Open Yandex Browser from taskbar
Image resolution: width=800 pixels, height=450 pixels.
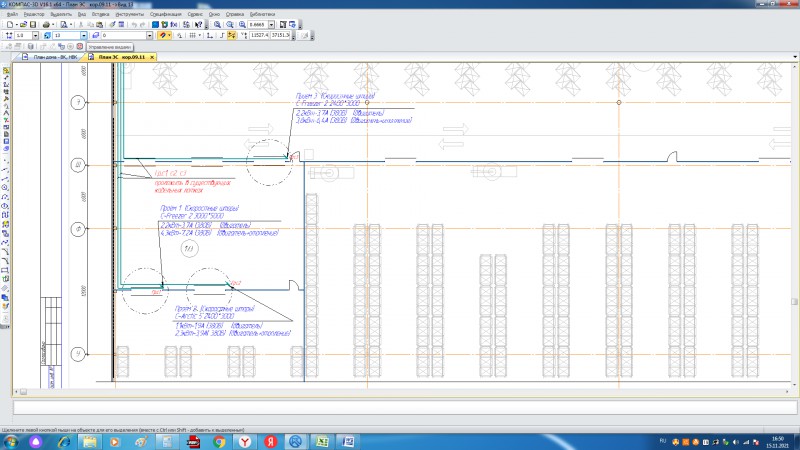click(x=245, y=441)
